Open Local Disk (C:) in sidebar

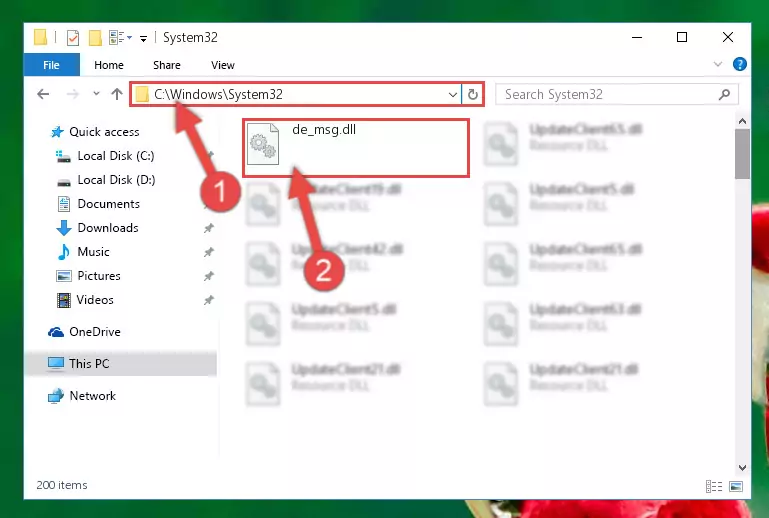(x=105, y=155)
